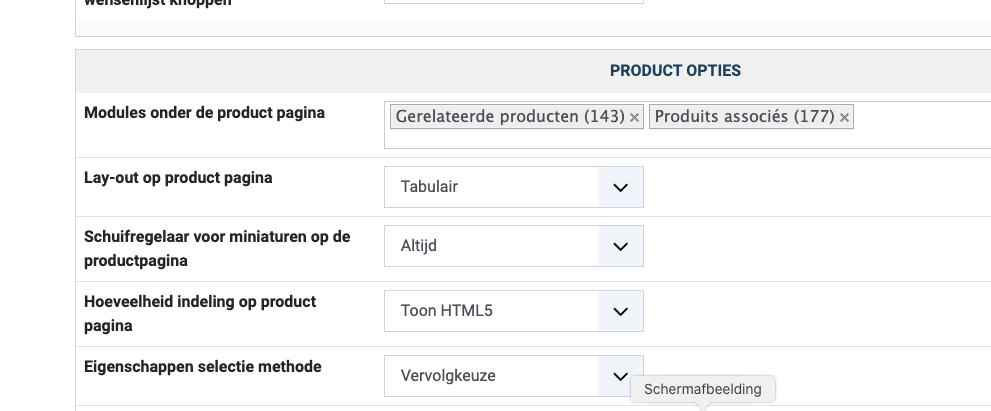Click the Modules onder de product pagina label
991x411 pixels.
pyautogui.click(x=204, y=113)
